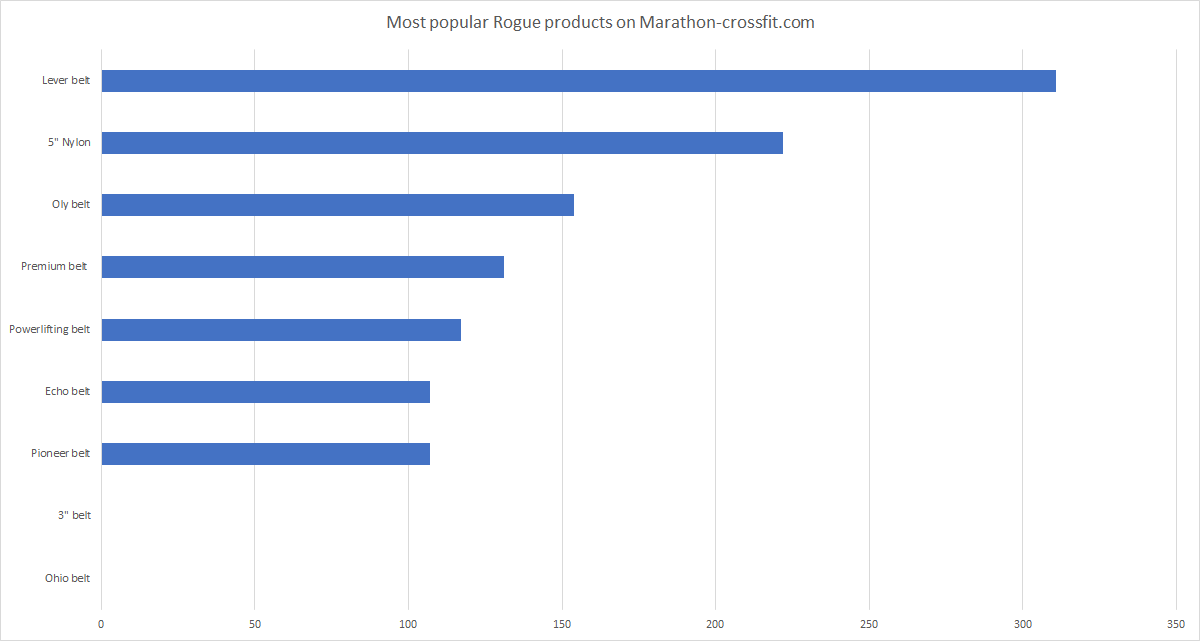Image resolution: width=1200 pixels, height=641 pixels.
Task: Click the Lever belt bar
Action: (x=579, y=81)
